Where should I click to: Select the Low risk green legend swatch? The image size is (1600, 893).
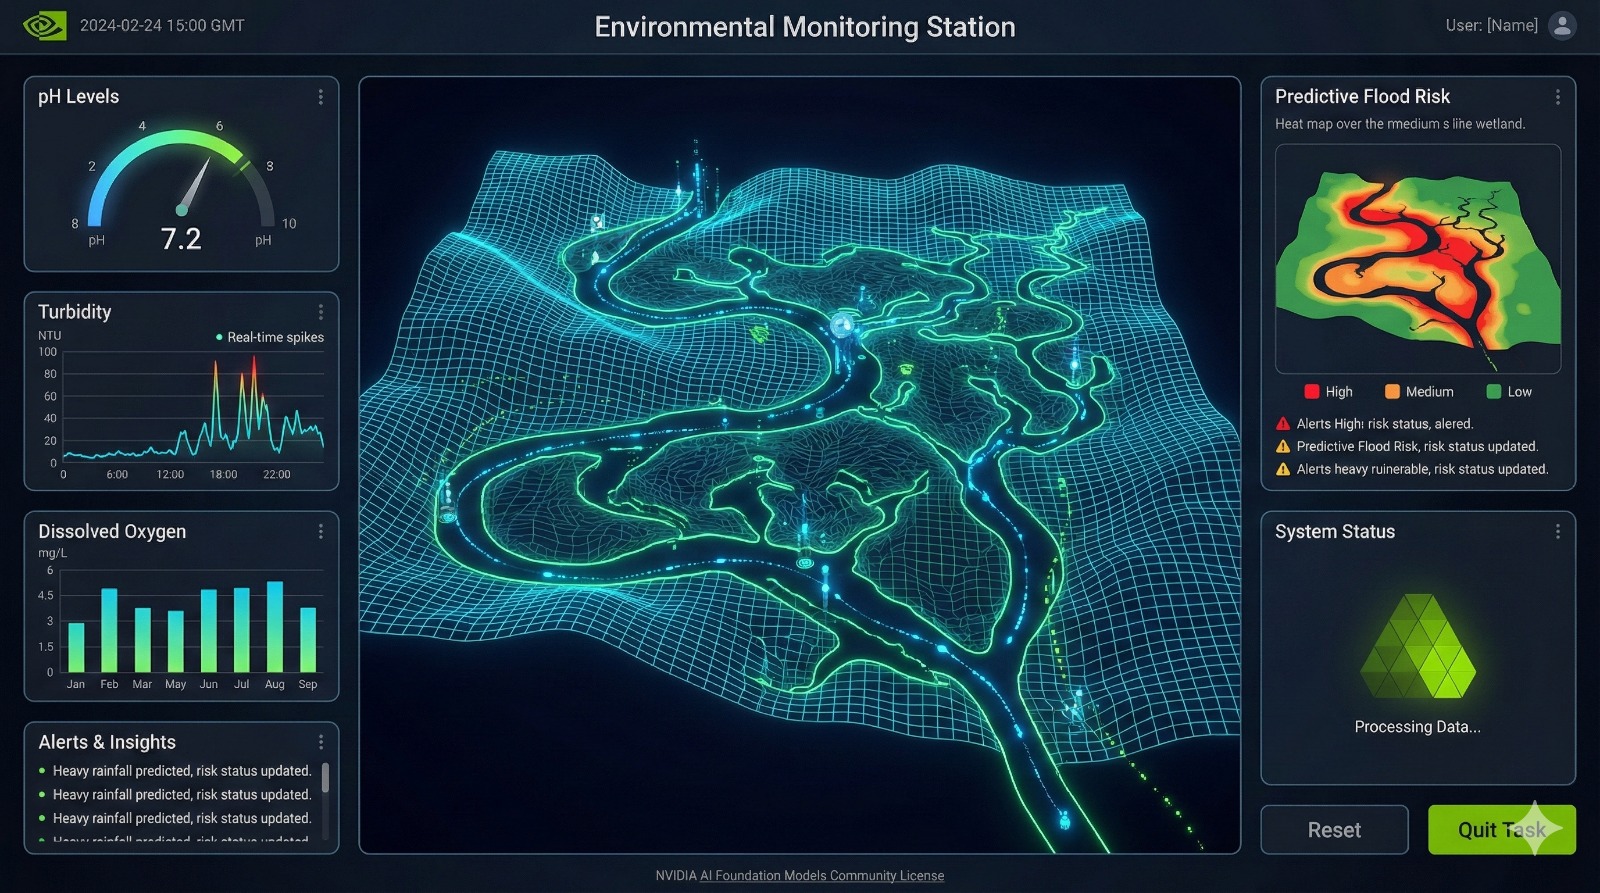click(x=1494, y=392)
